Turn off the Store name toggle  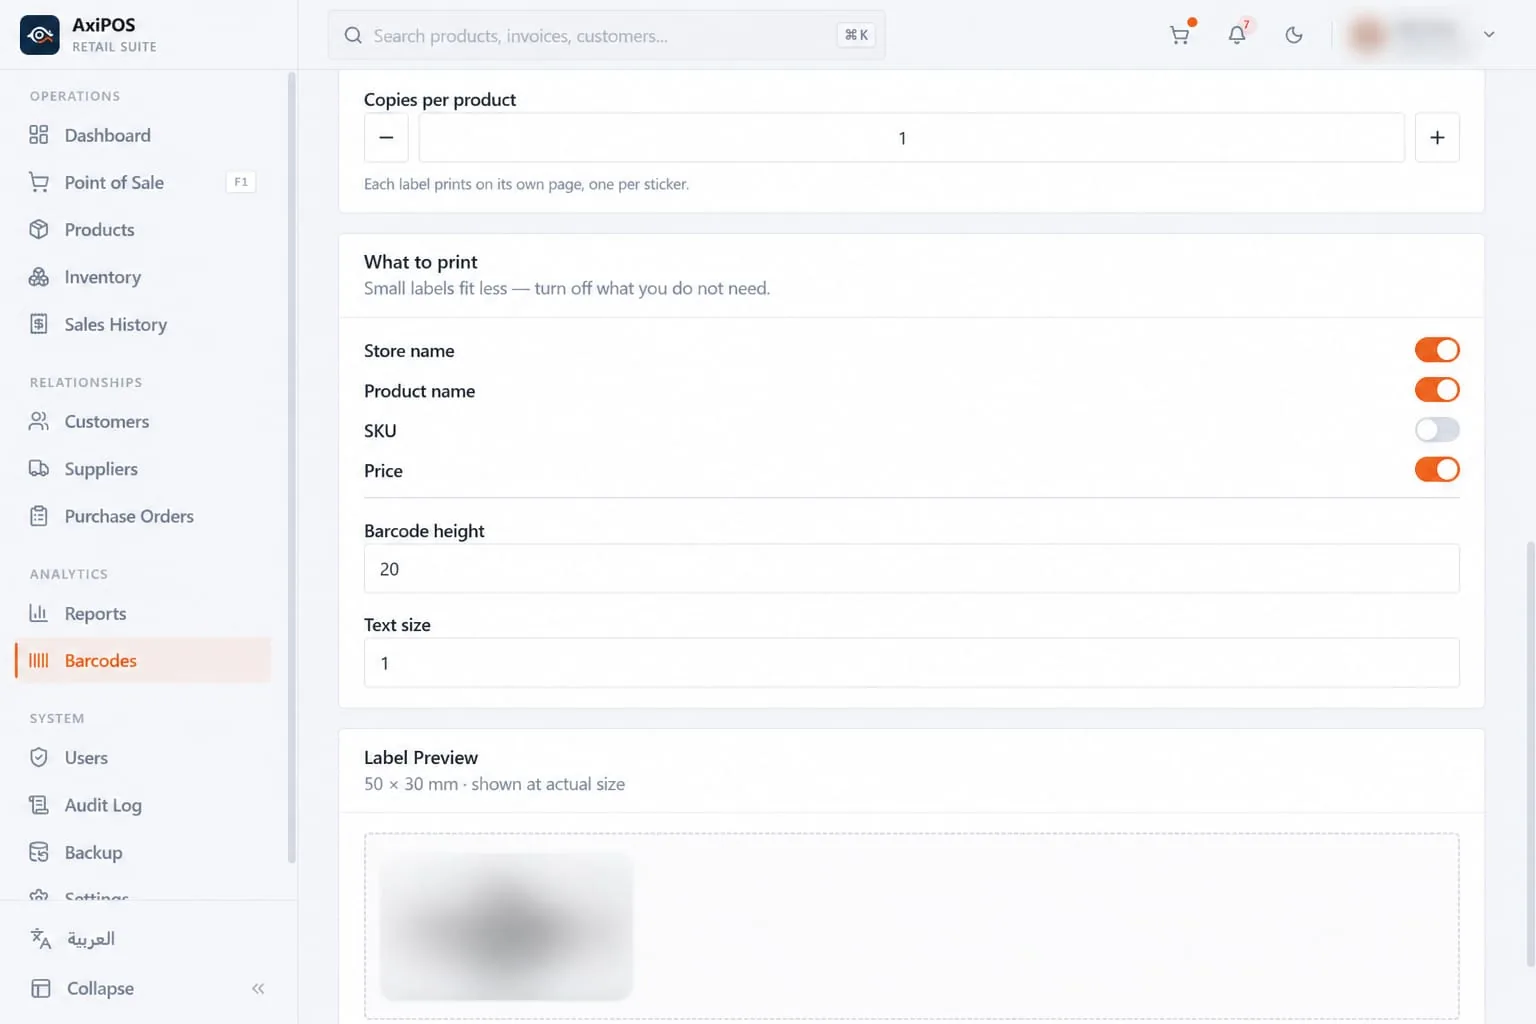click(x=1437, y=350)
